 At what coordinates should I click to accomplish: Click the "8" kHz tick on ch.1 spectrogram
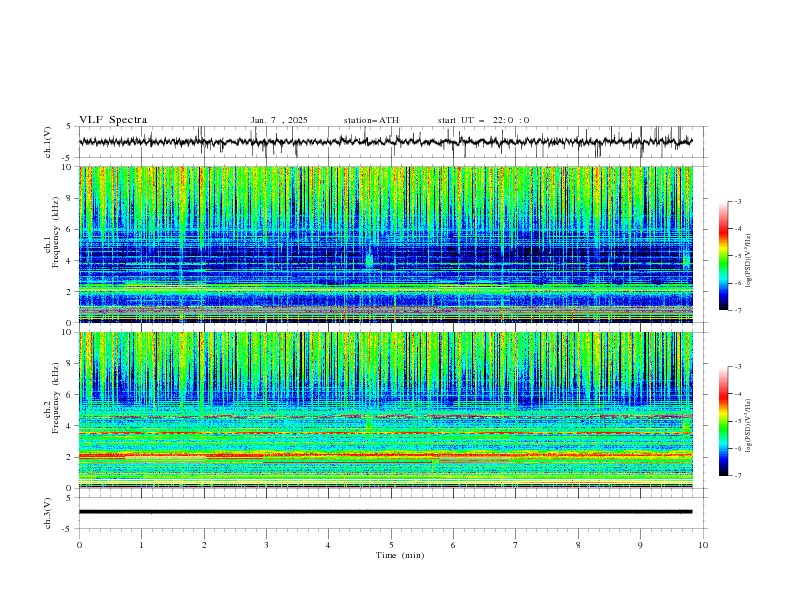(70, 198)
